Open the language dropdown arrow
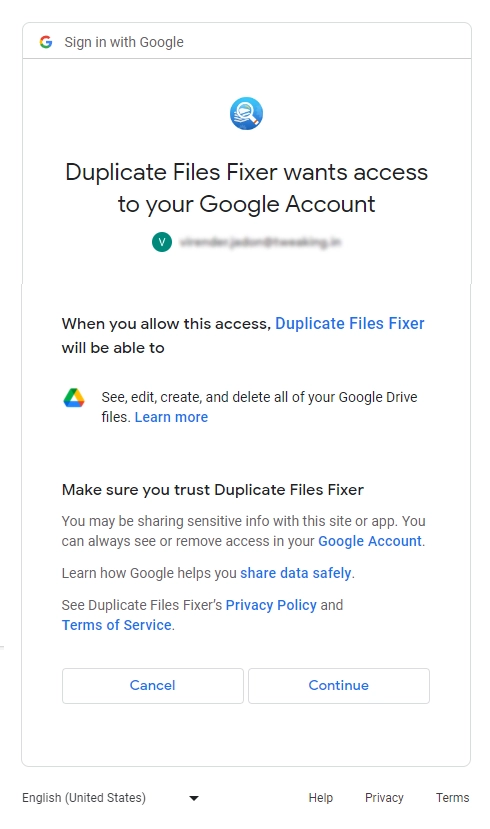This screenshot has height=829, width=490. [194, 798]
